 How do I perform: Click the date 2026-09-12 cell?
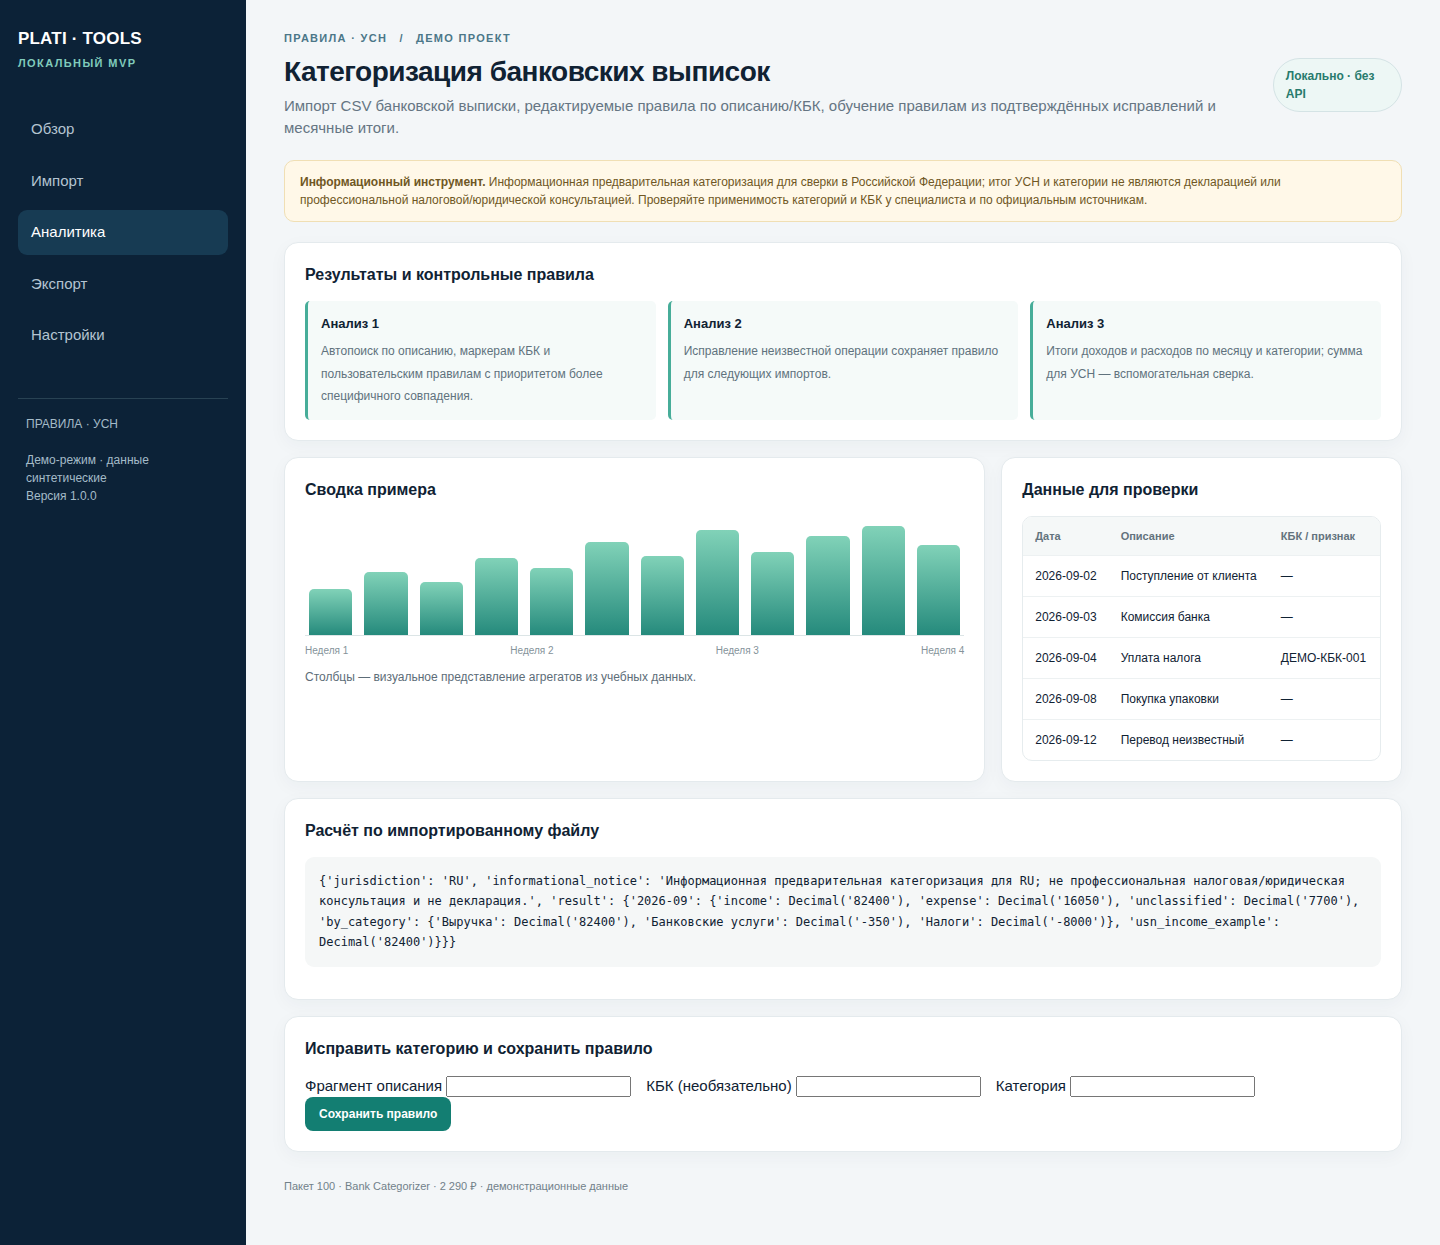[x=1066, y=740]
